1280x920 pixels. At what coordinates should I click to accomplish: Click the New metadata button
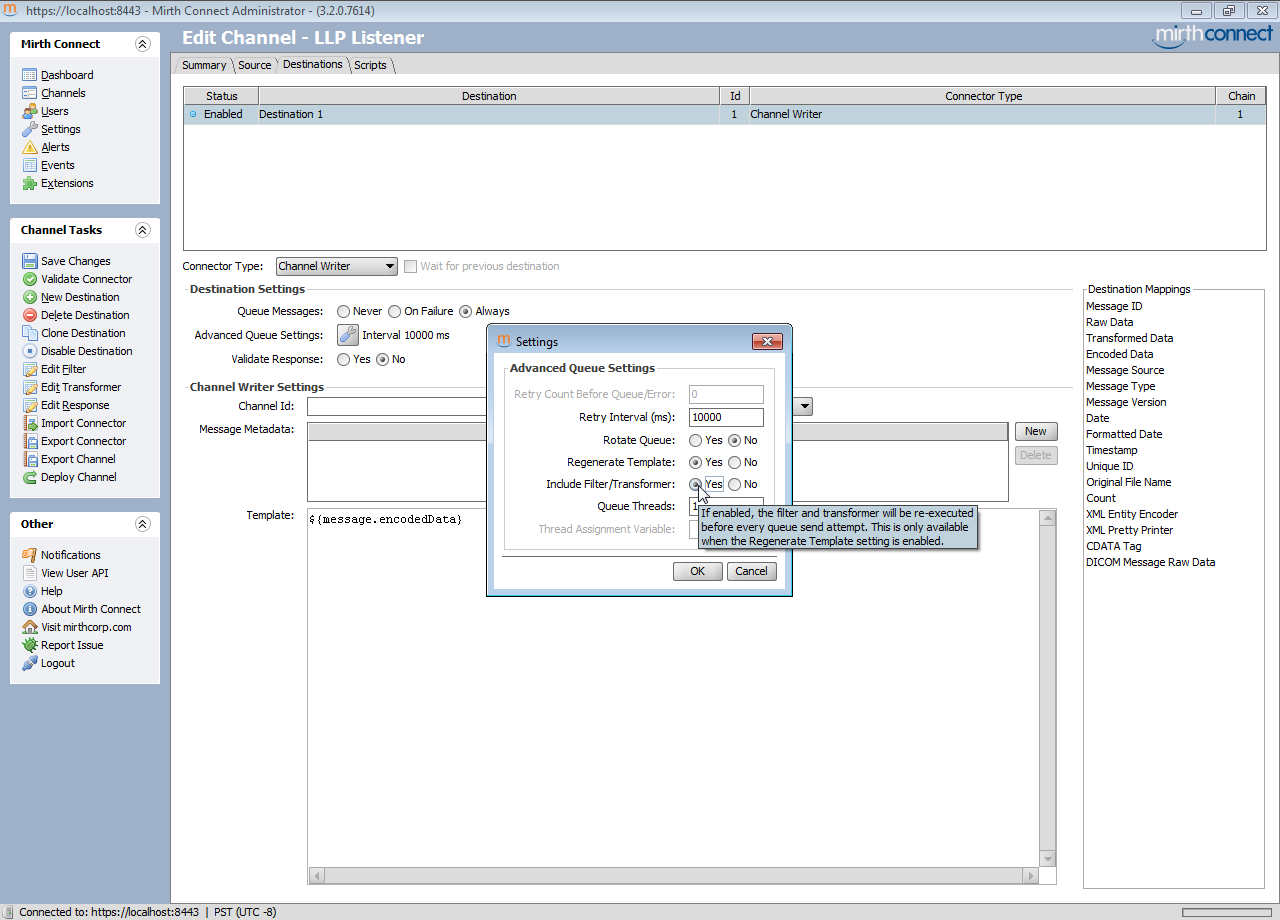(1036, 431)
